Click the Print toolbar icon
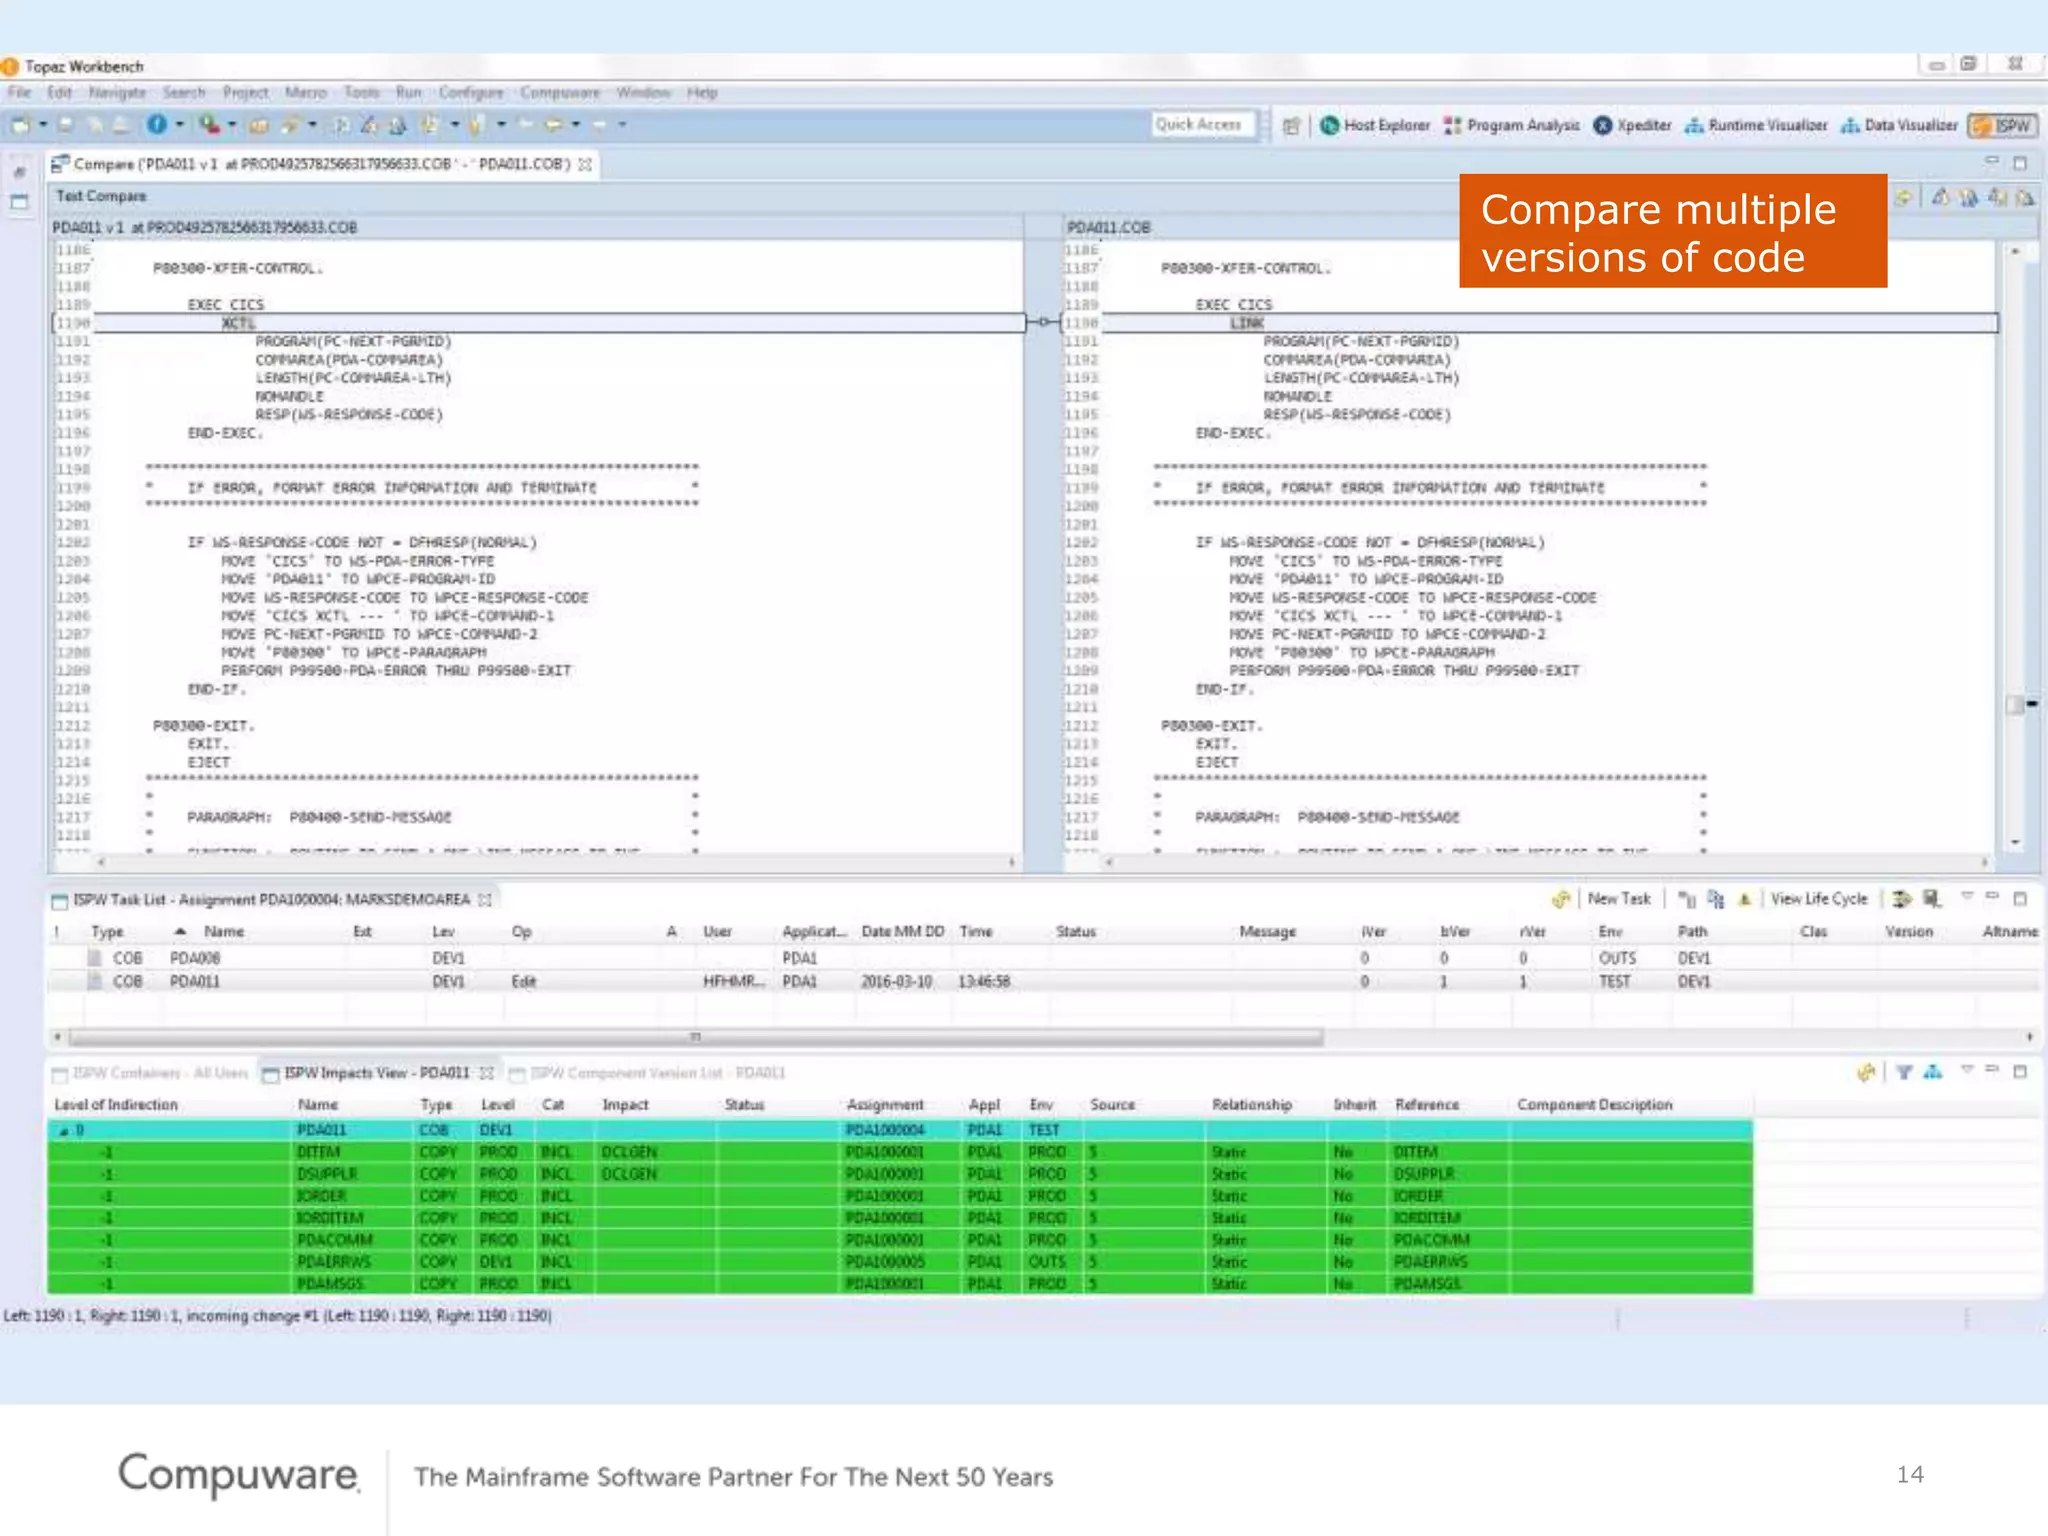The image size is (2048, 1536). 121,125
